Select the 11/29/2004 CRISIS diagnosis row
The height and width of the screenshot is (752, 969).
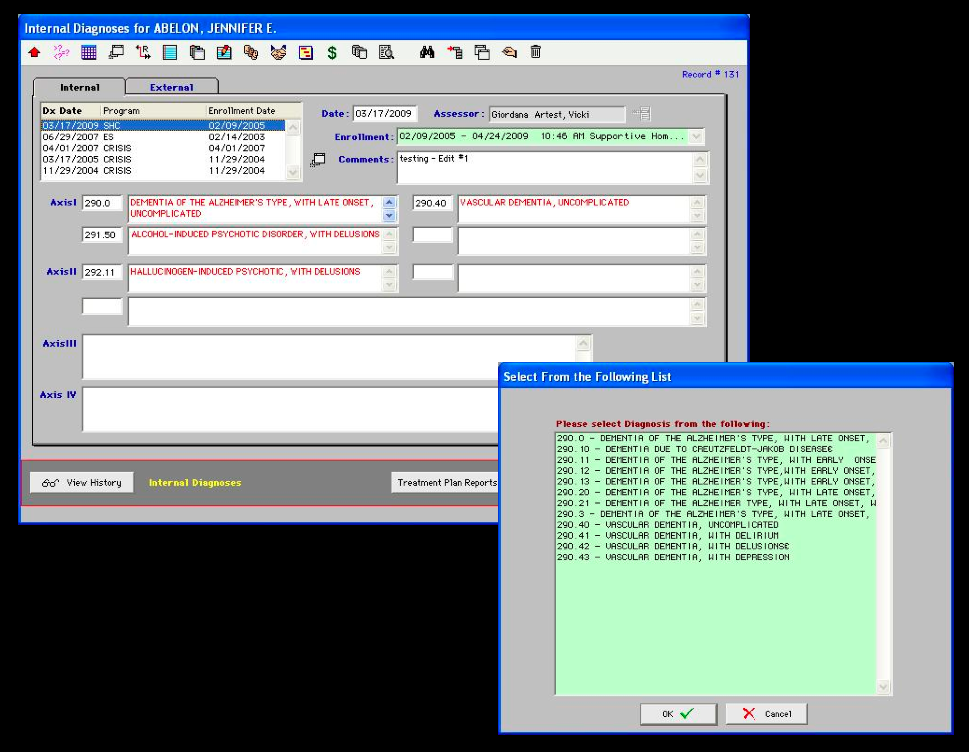click(163, 170)
